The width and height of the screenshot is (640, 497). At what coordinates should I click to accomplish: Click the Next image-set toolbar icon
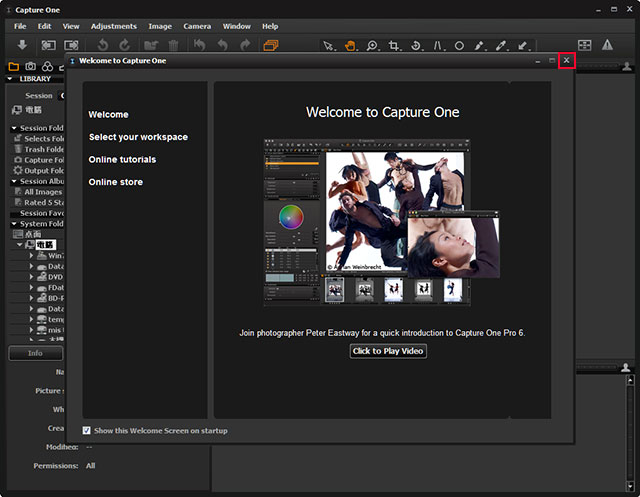click(x=71, y=45)
